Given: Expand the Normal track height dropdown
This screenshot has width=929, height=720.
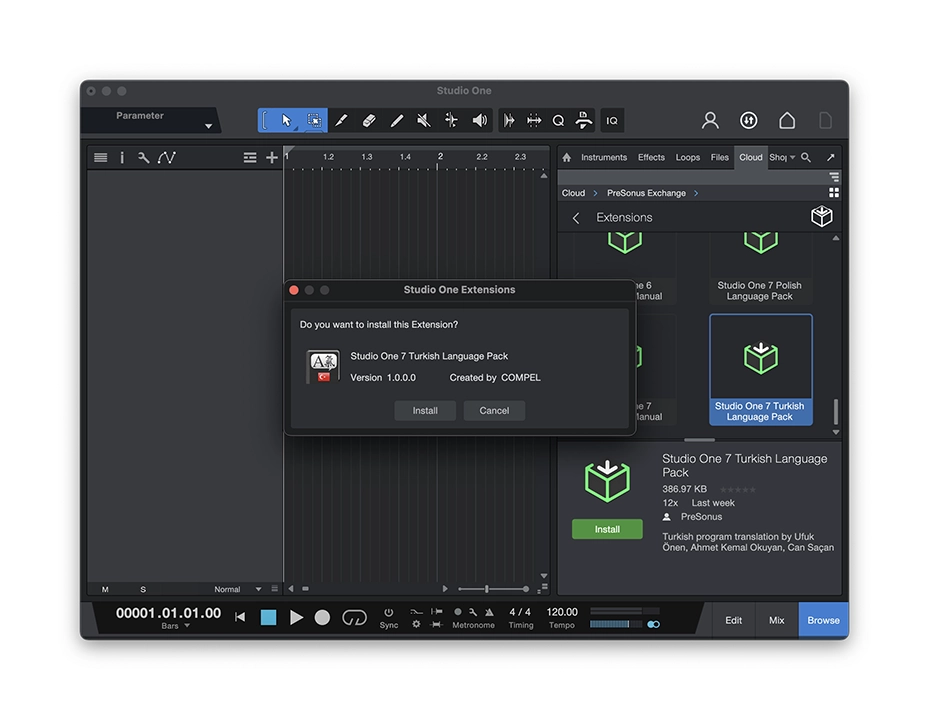Looking at the screenshot, I should click(x=258, y=589).
